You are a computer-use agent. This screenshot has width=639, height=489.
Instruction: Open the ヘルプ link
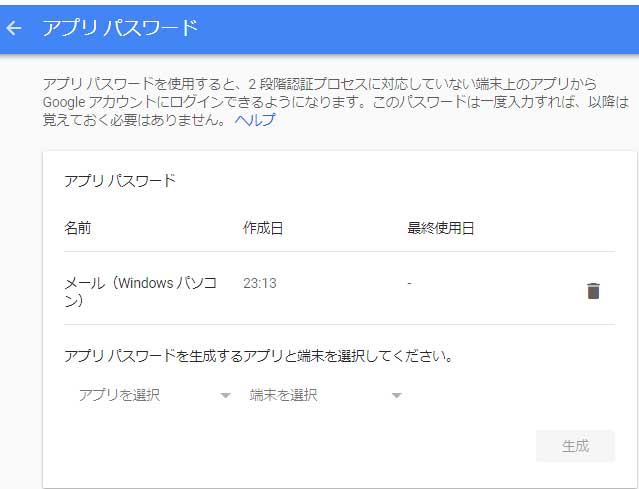[x=254, y=120]
